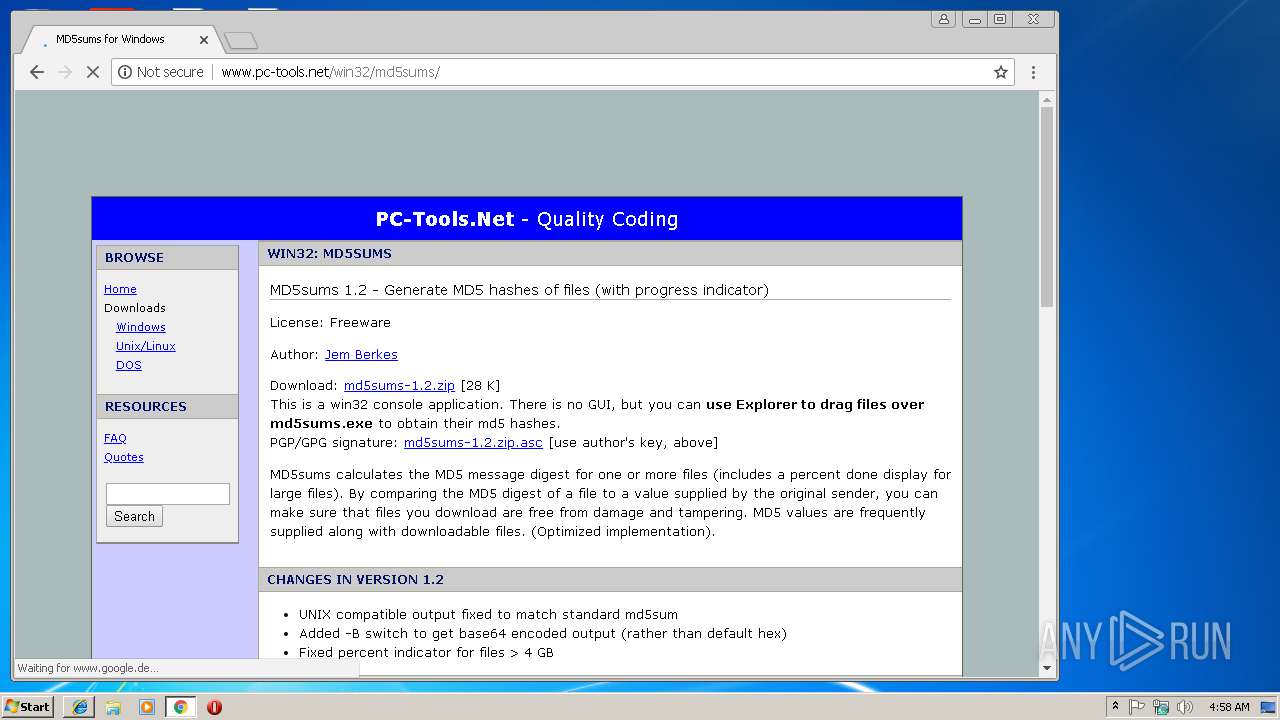This screenshot has height=720, width=1280.
Task: Open the Windows Start menu
Action: (x=28, y=706)
